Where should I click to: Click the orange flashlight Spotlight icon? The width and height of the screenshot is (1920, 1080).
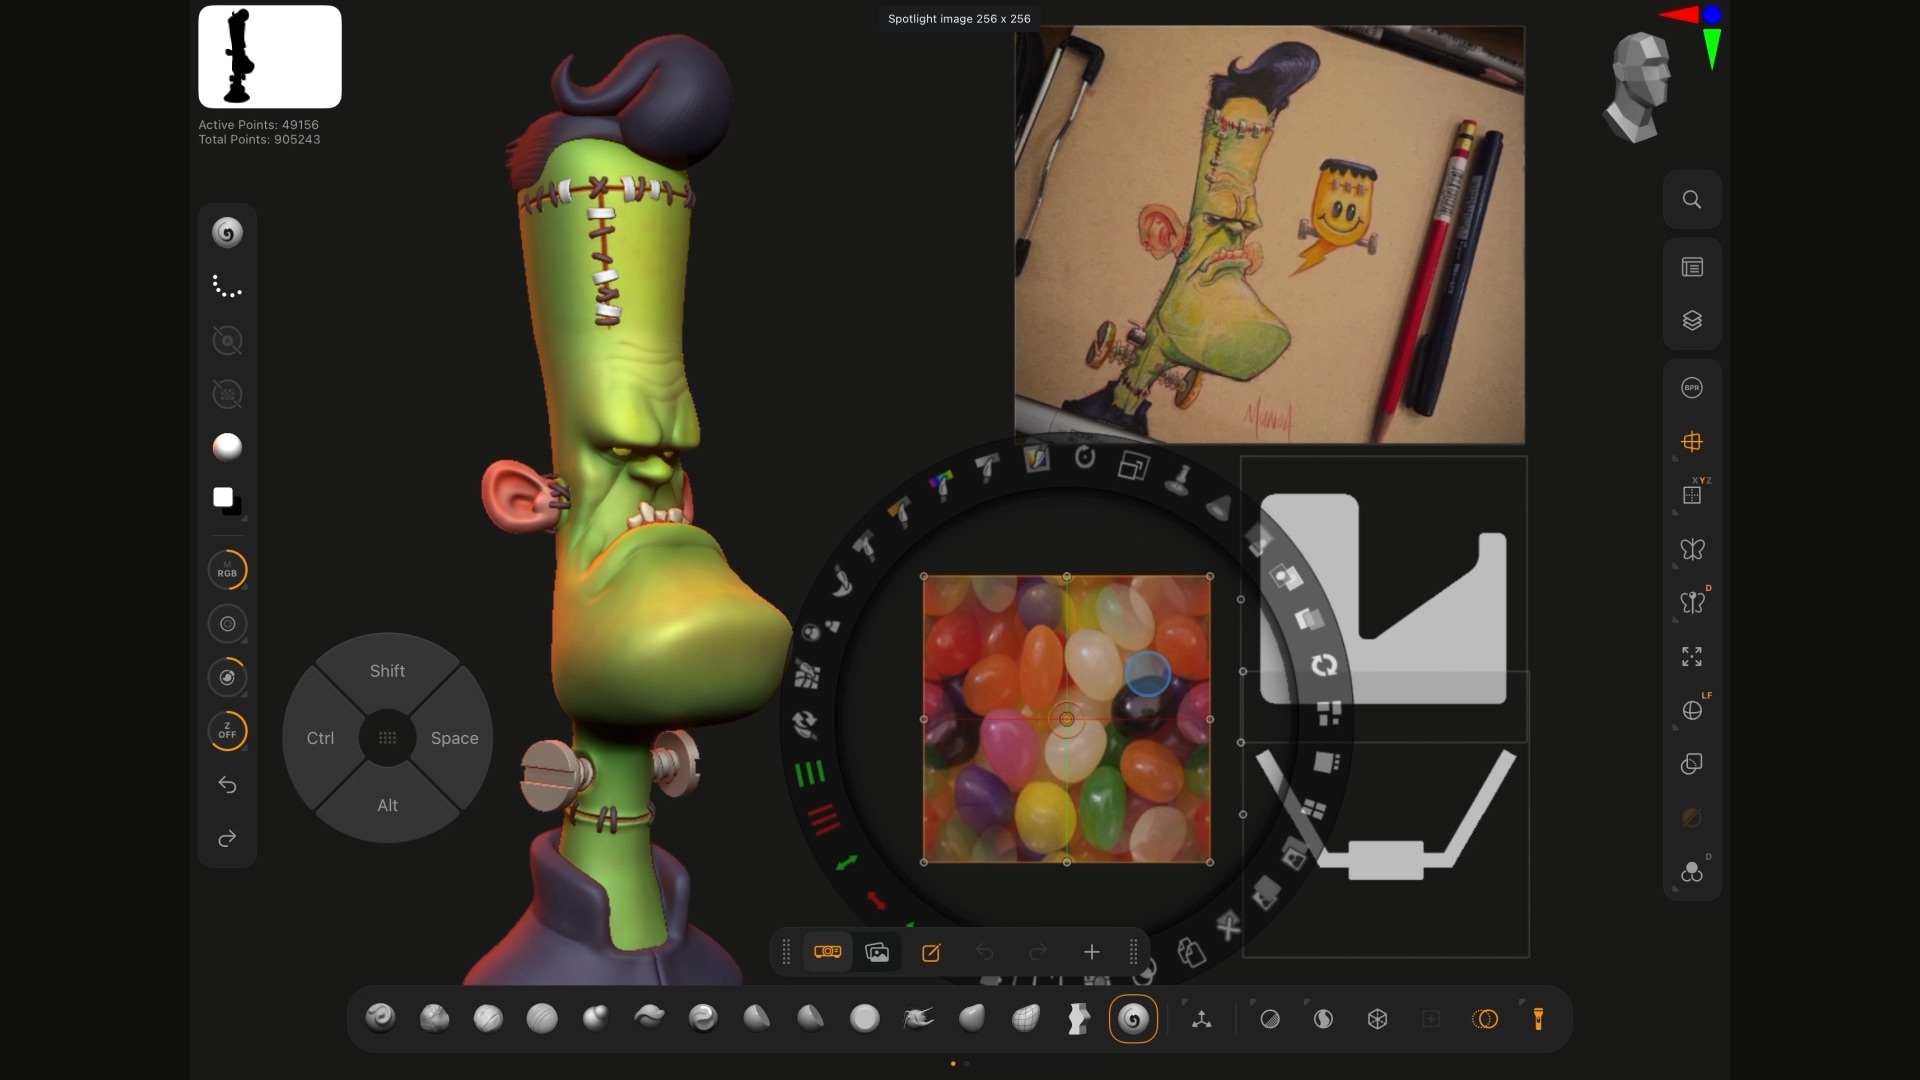[x=1538, y=1019]
